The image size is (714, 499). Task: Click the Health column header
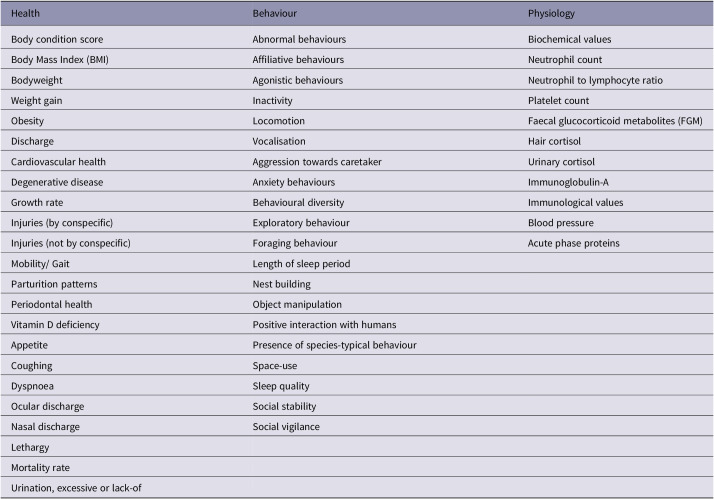click(x=26, y=14)
